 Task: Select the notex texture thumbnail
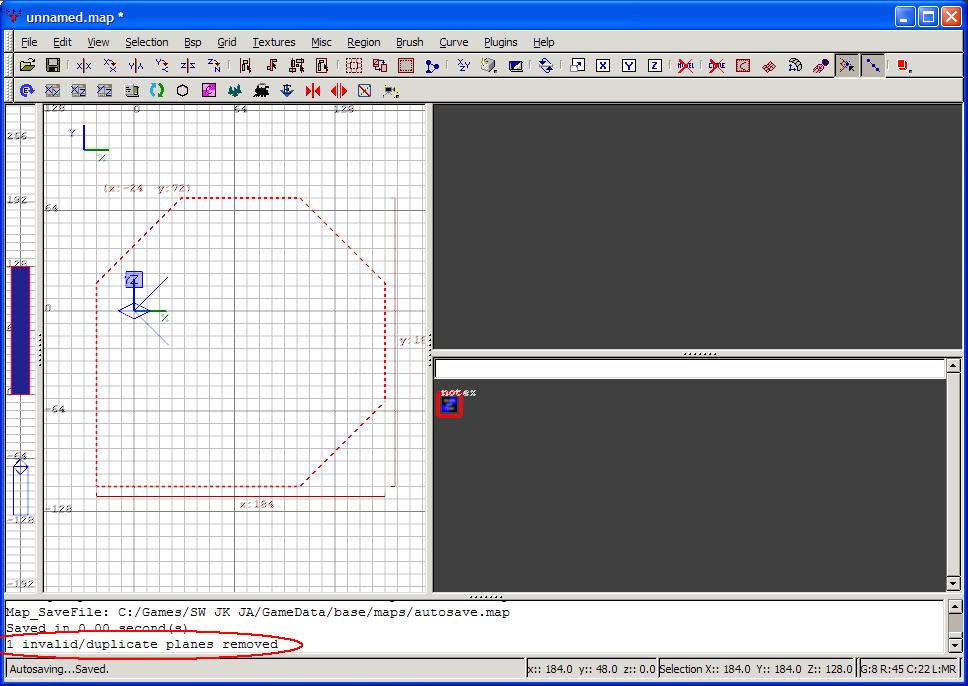click(x=449, y=405)
